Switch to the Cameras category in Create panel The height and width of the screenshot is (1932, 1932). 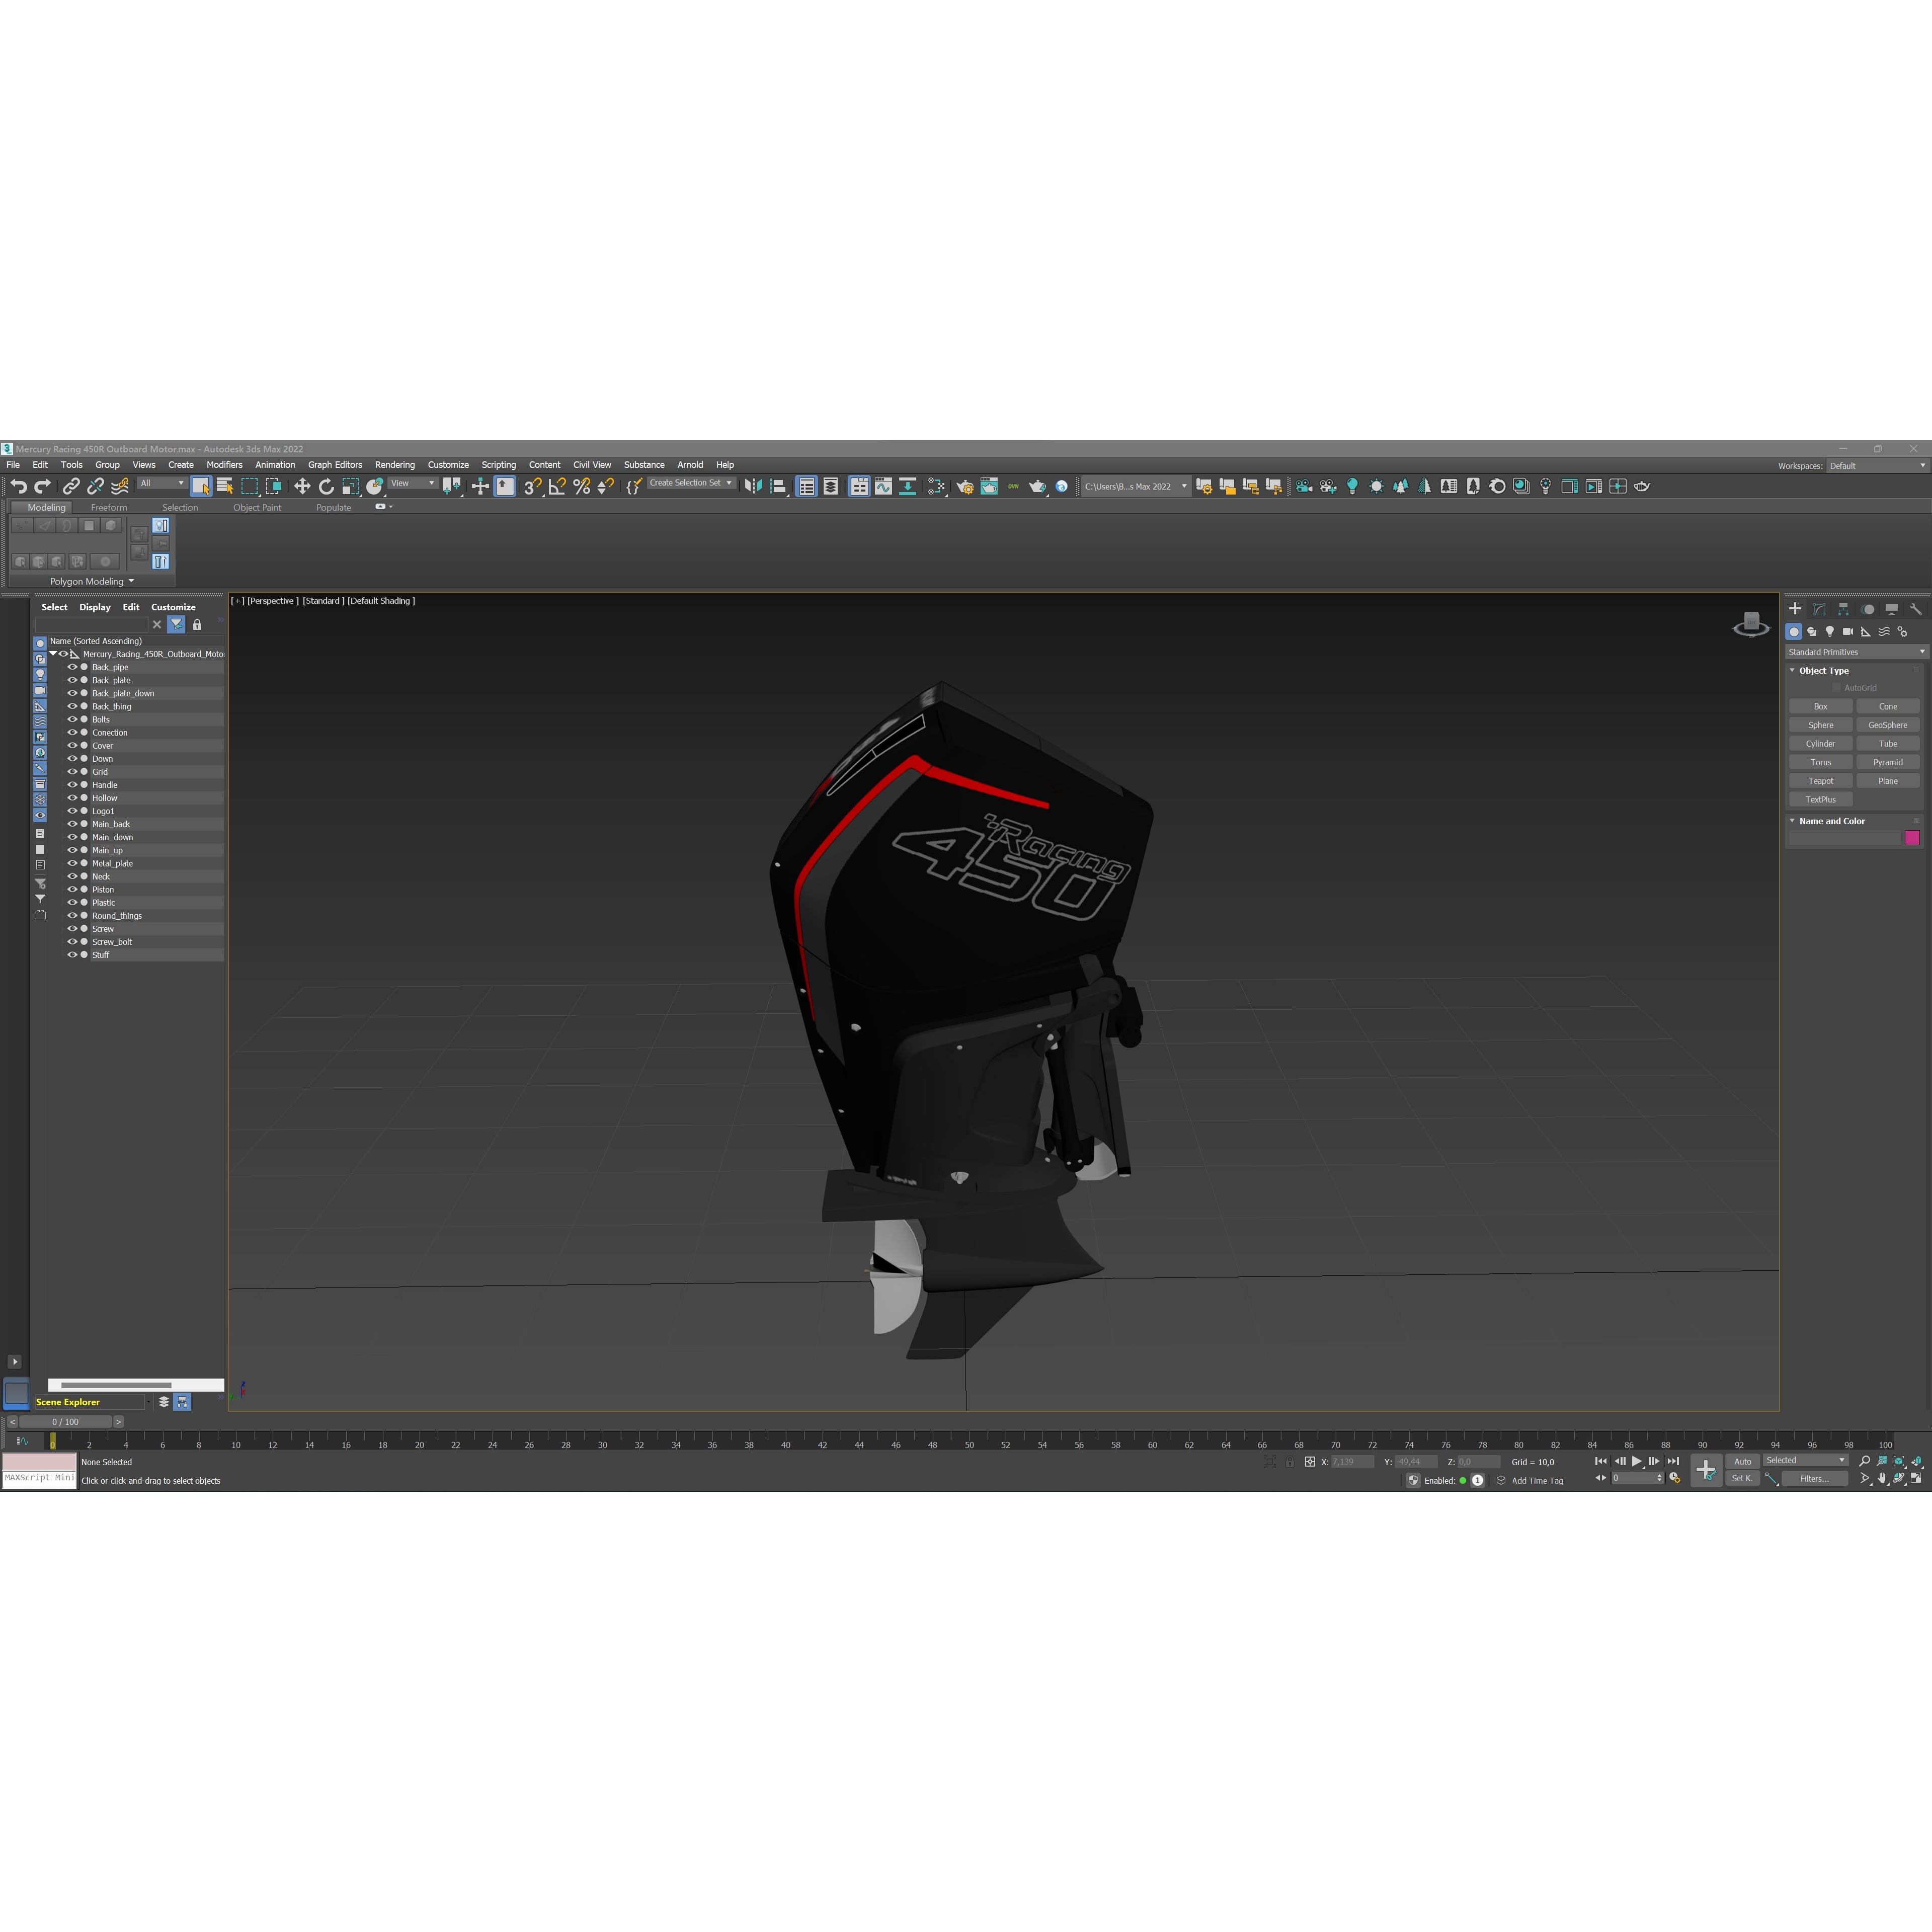click(1848, 632)
